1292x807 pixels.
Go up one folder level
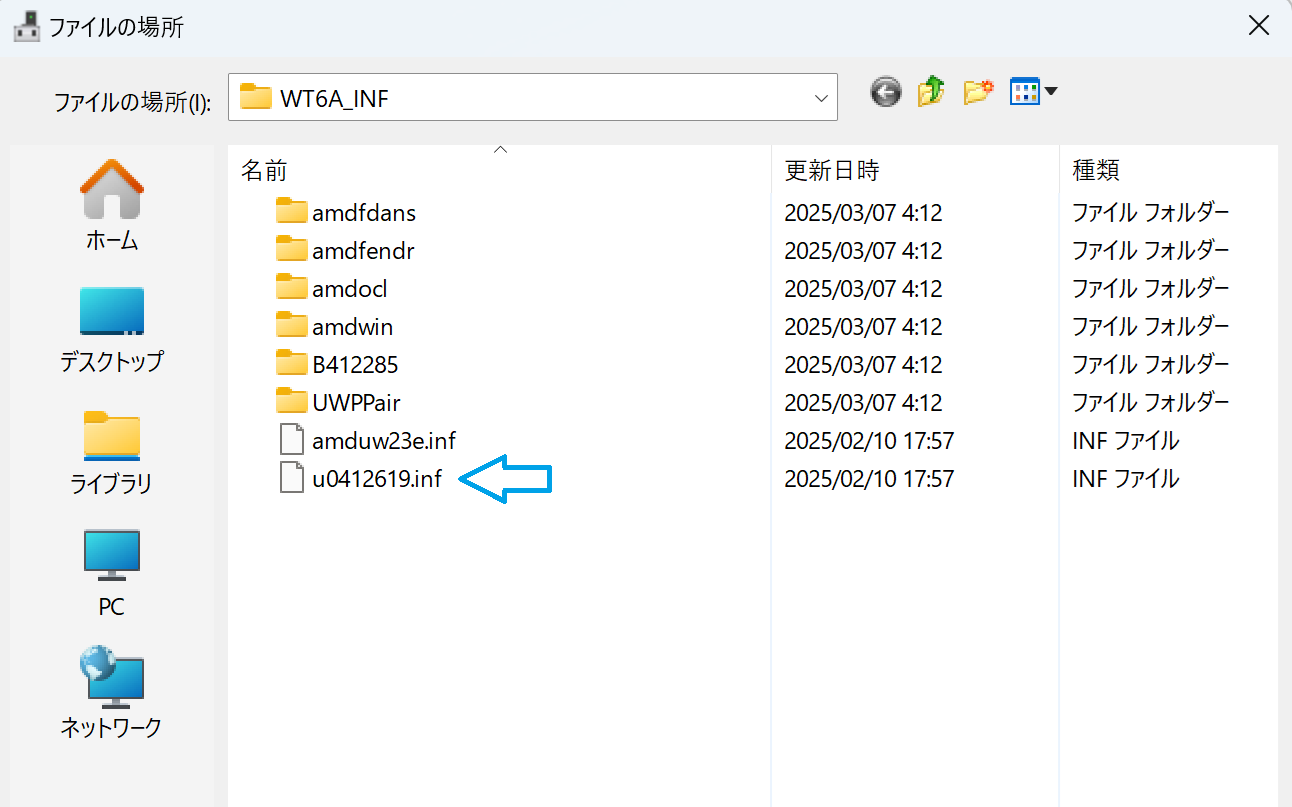click(x=931, y=93)
